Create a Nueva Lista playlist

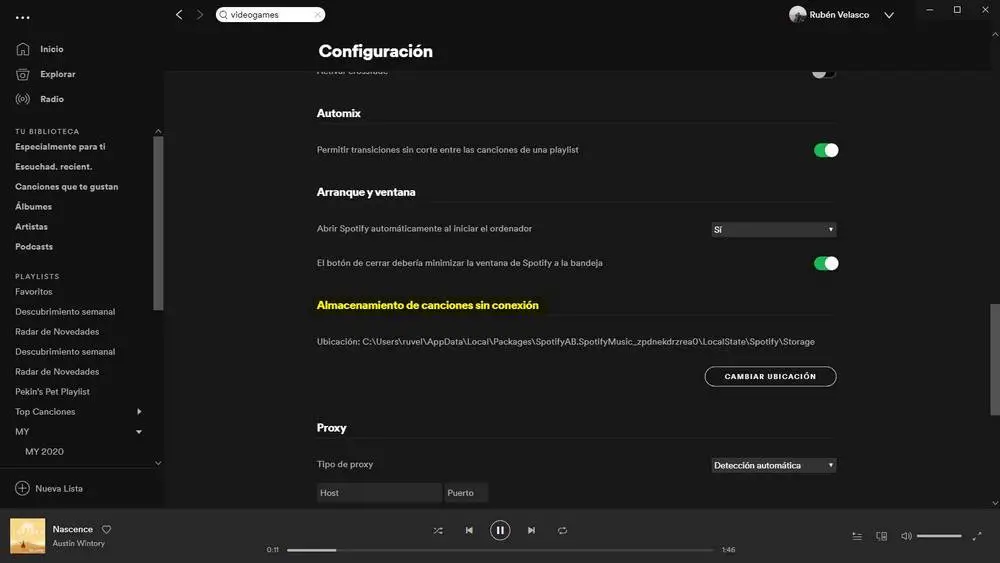49,488
